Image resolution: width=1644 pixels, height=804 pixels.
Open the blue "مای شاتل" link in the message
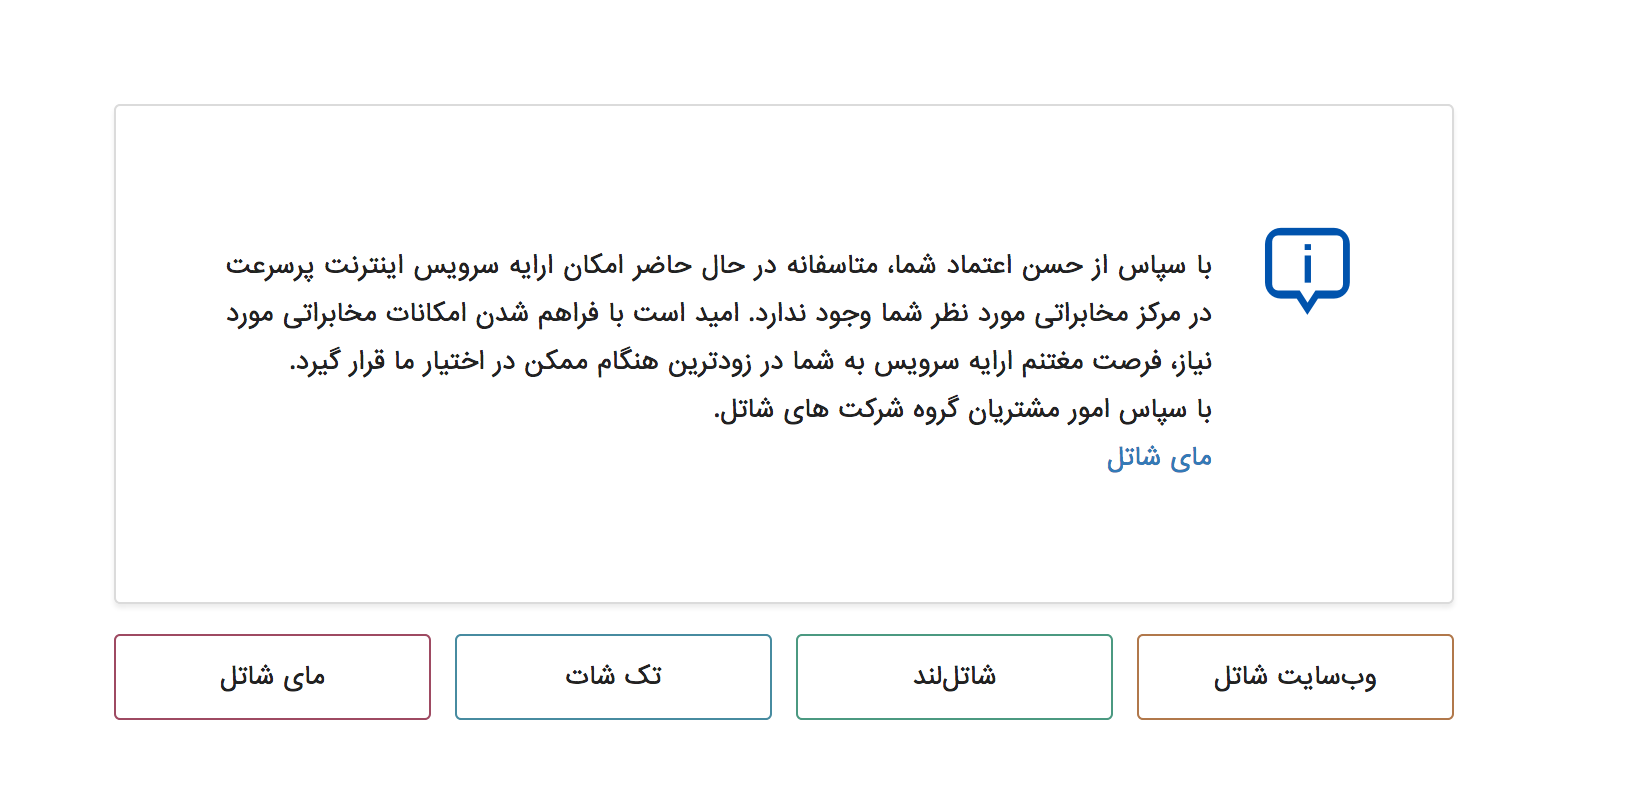pyautogui.click(x=1158, y=458)
